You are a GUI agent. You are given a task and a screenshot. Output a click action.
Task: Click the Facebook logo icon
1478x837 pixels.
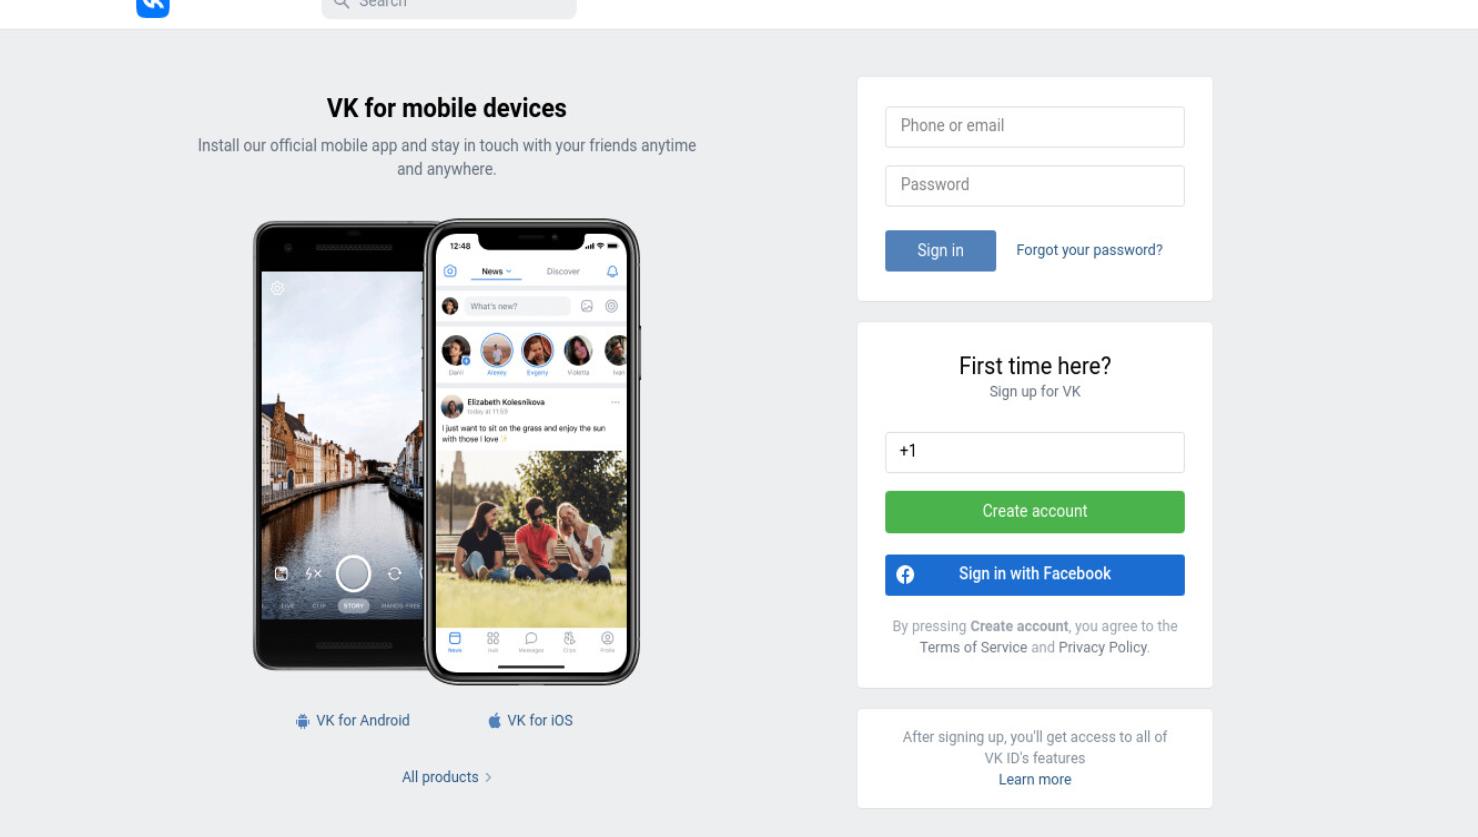point(905,574)
